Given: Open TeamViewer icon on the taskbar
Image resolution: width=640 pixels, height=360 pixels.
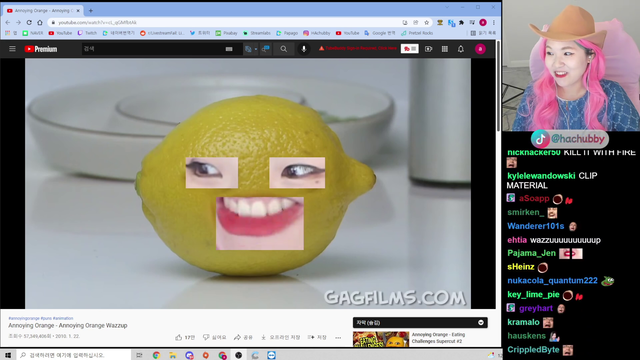Looking at the screenshot, I should 271,355.
